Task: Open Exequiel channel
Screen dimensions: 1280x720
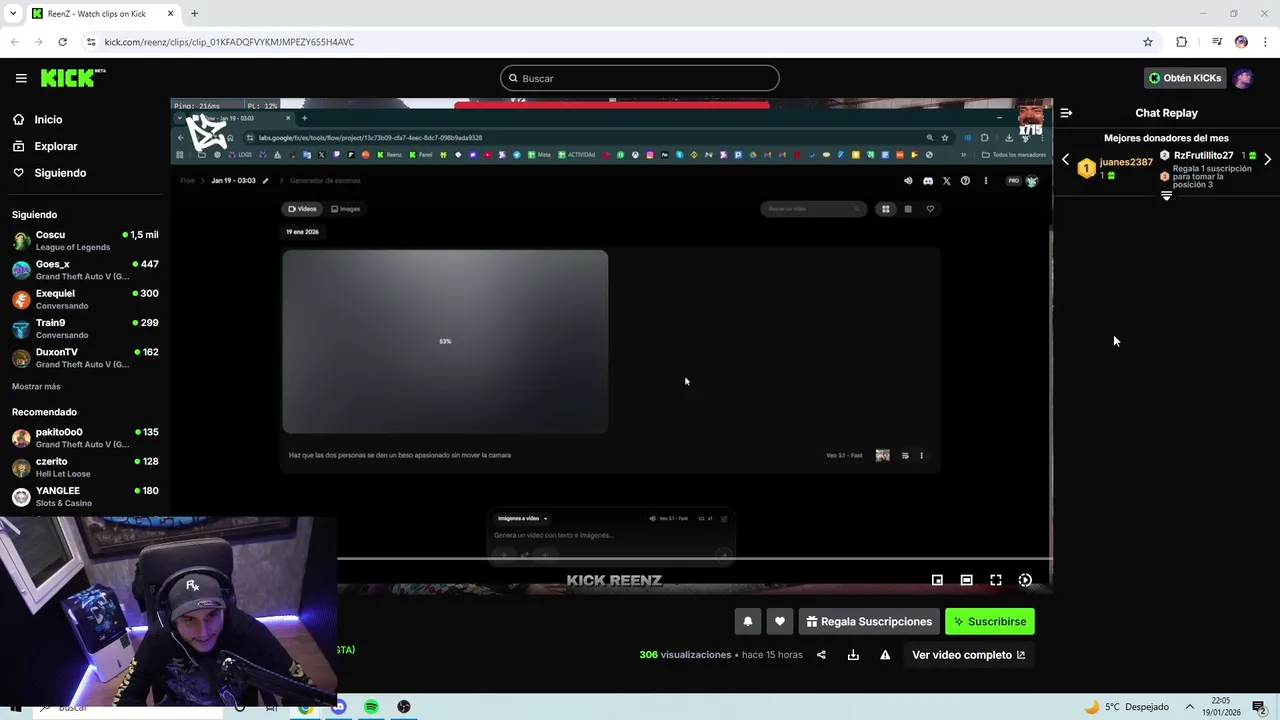Action: tap(85, 299)
